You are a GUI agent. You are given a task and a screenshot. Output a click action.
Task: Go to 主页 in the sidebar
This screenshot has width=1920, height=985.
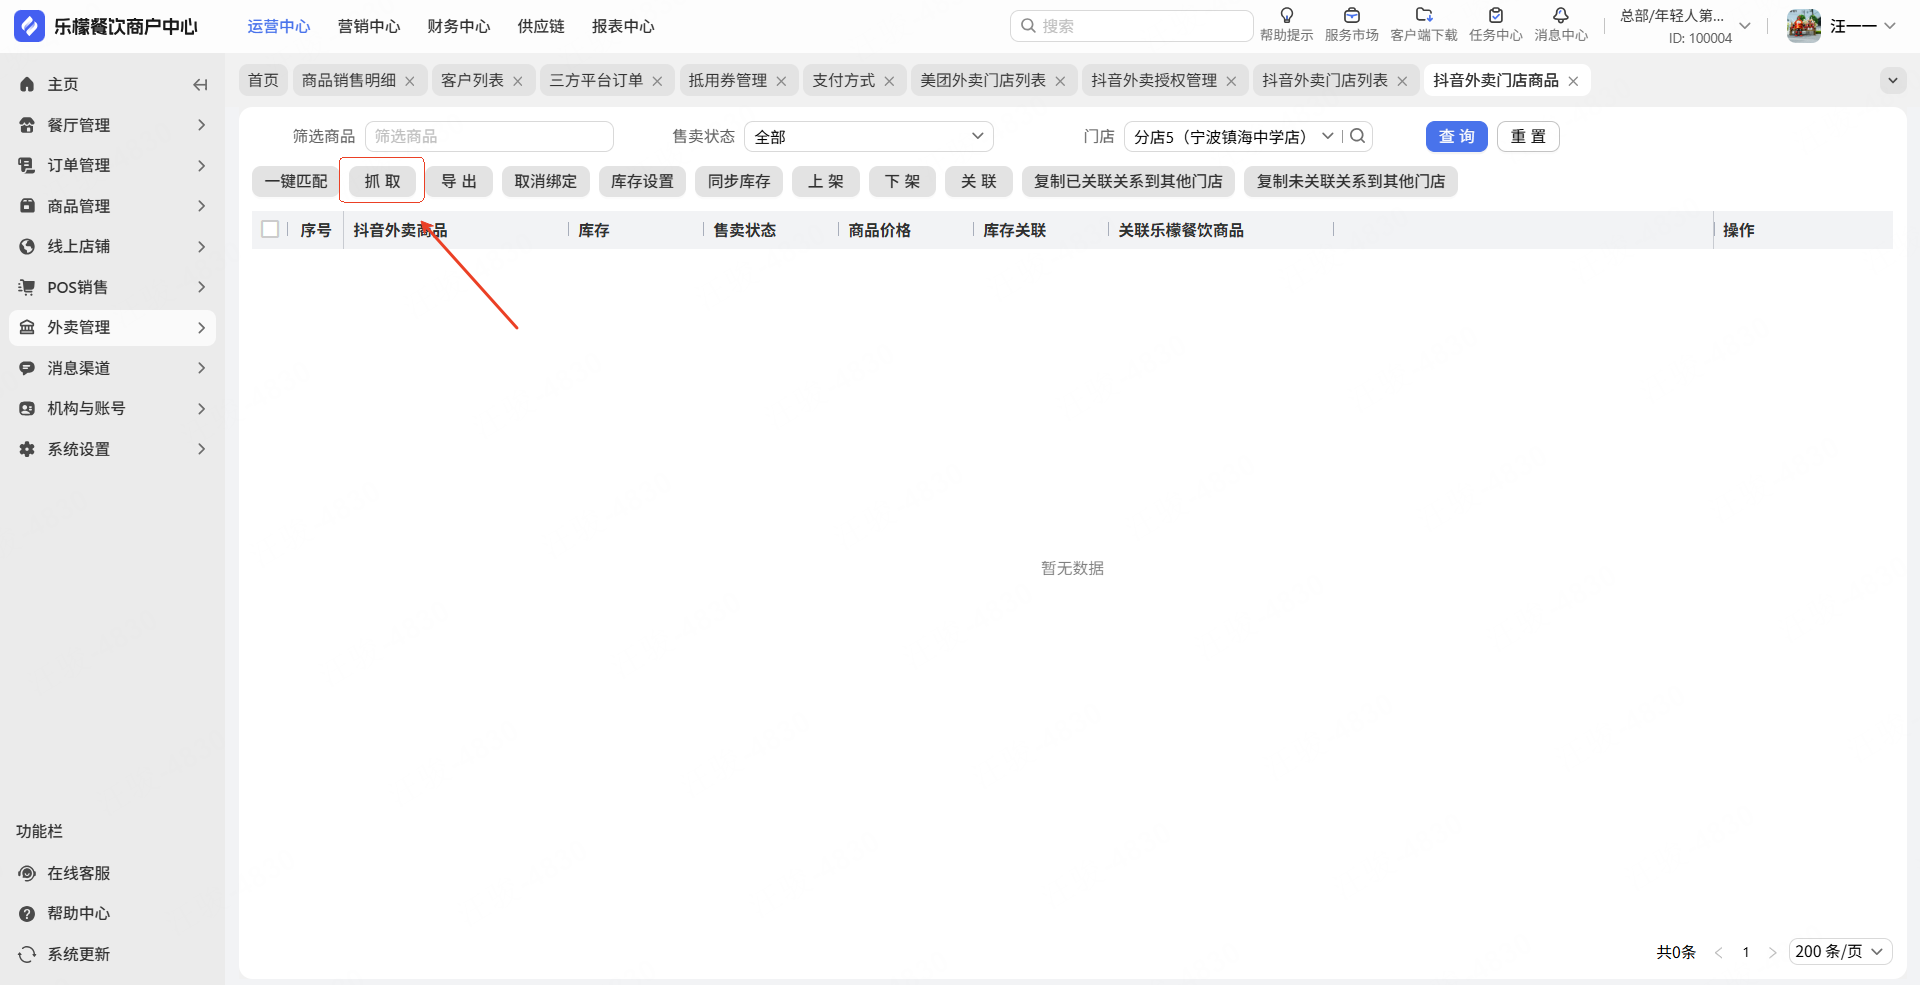[x=63, y=85]
